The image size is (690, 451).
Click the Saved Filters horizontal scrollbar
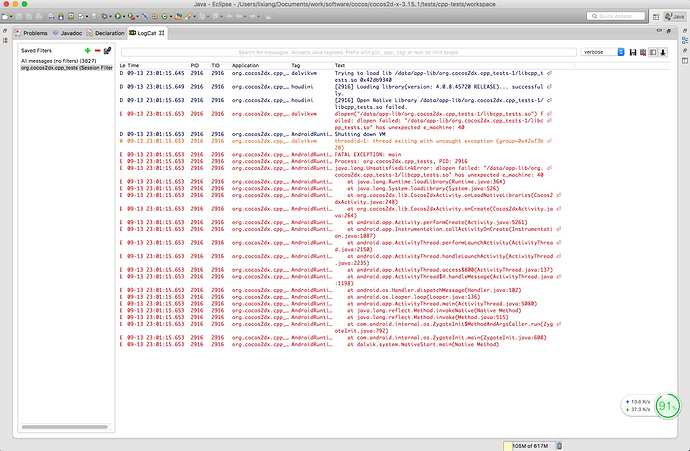coord(64,427)
